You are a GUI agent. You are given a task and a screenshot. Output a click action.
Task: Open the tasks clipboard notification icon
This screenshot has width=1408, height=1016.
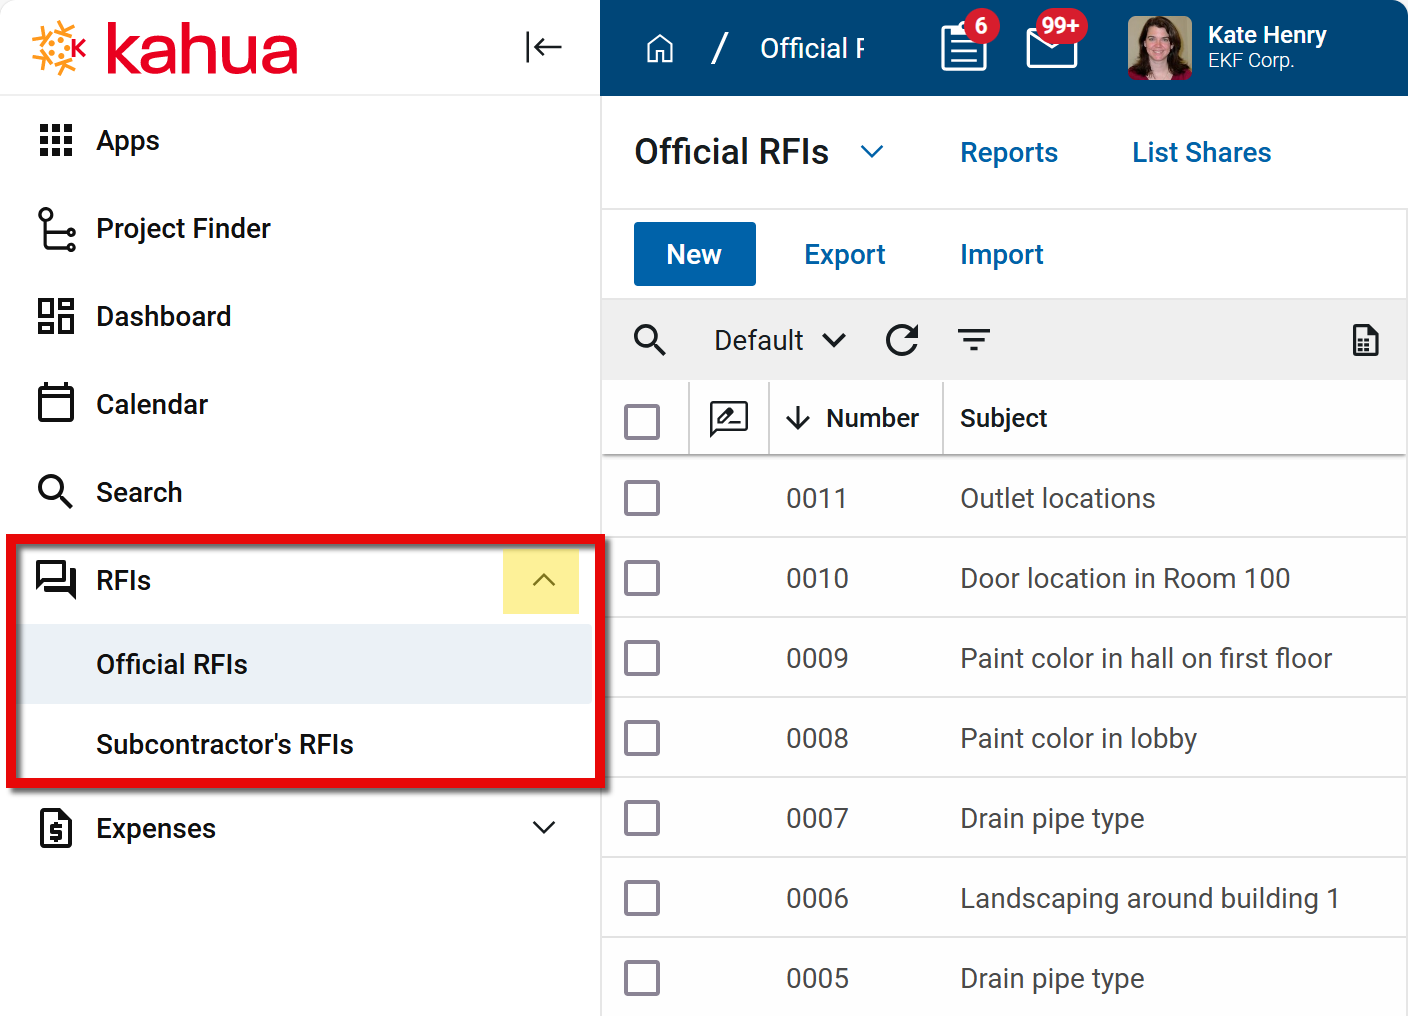(963, 48)
